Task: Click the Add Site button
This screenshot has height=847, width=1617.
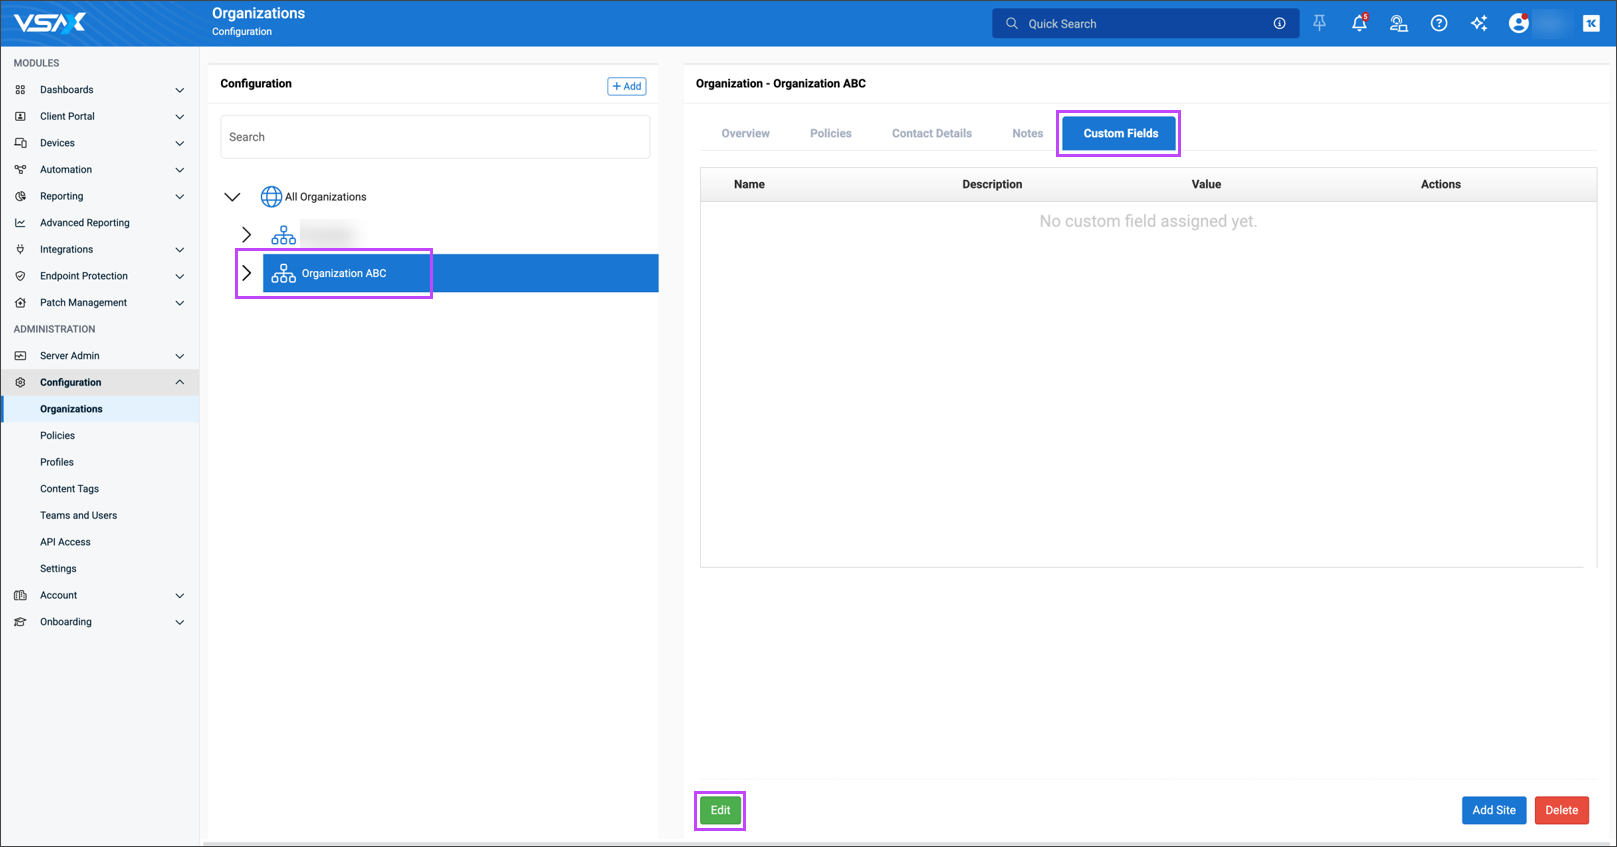Action: pos(1493,810)
